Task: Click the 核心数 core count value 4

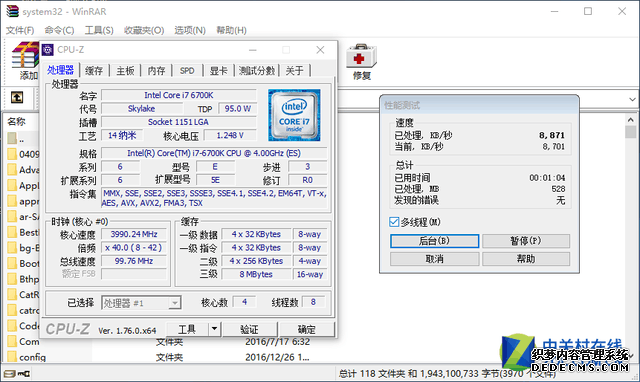Action: click(x=244, y=302)
